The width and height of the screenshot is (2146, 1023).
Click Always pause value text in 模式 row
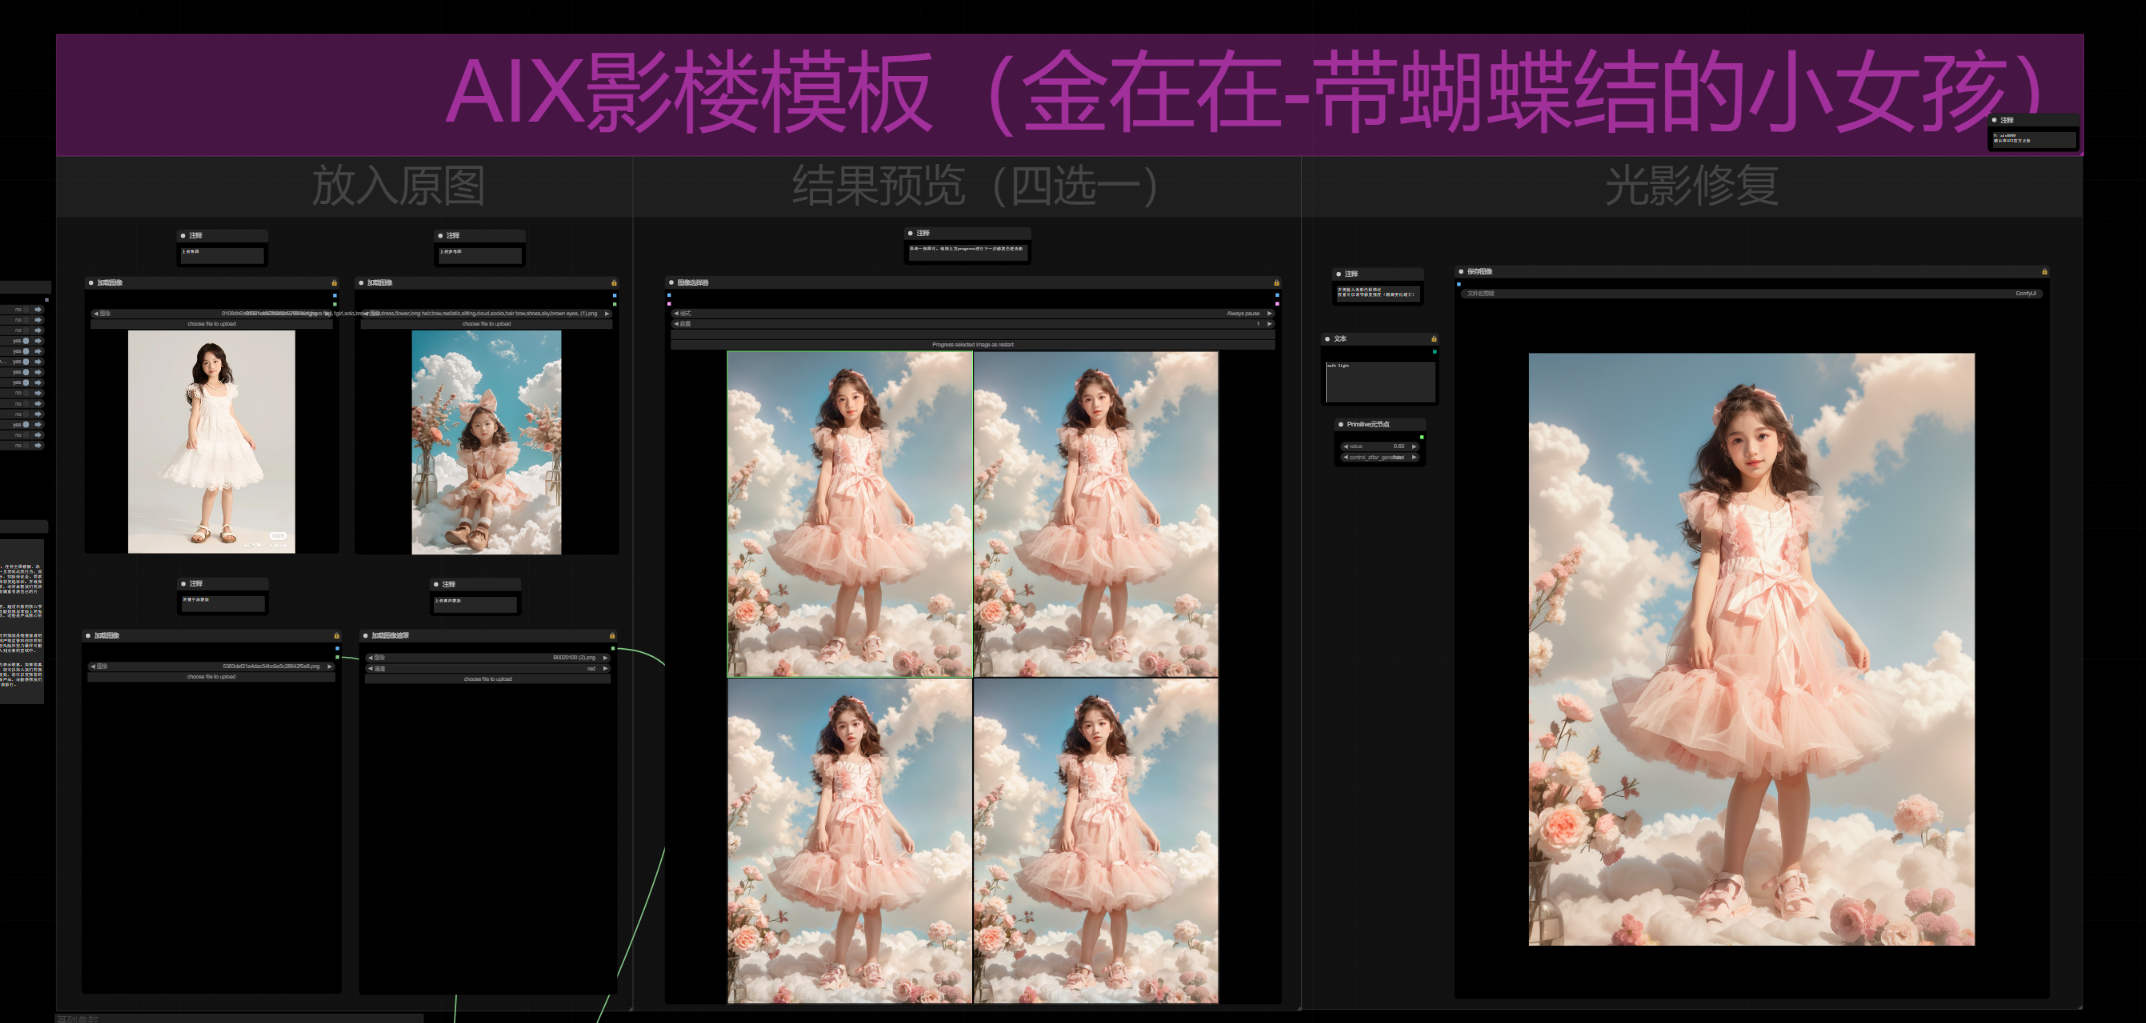click(x=1243, y=313)
